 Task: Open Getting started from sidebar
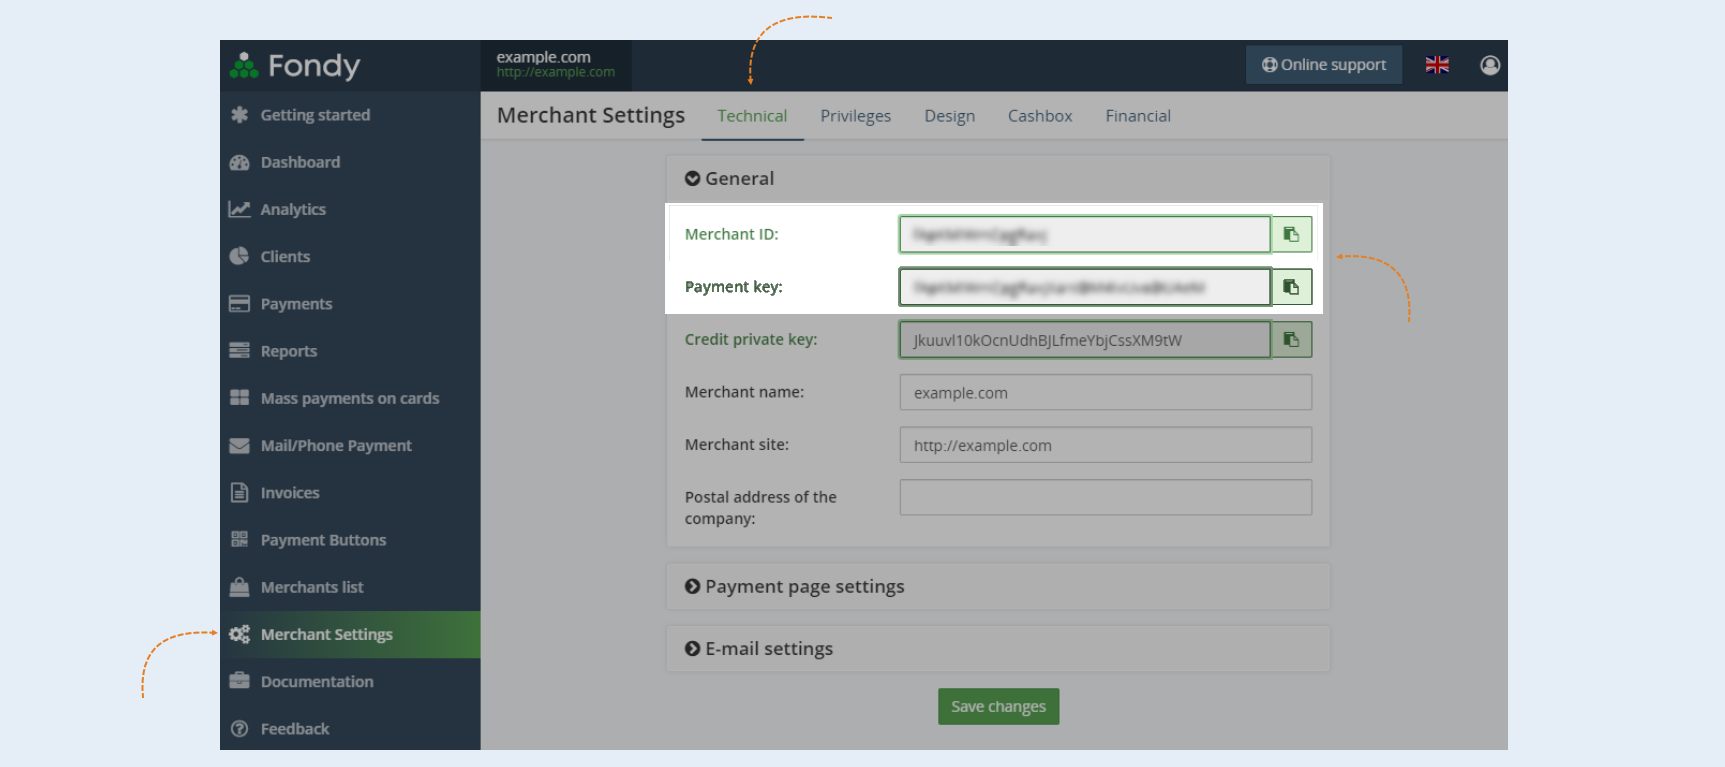350,115
